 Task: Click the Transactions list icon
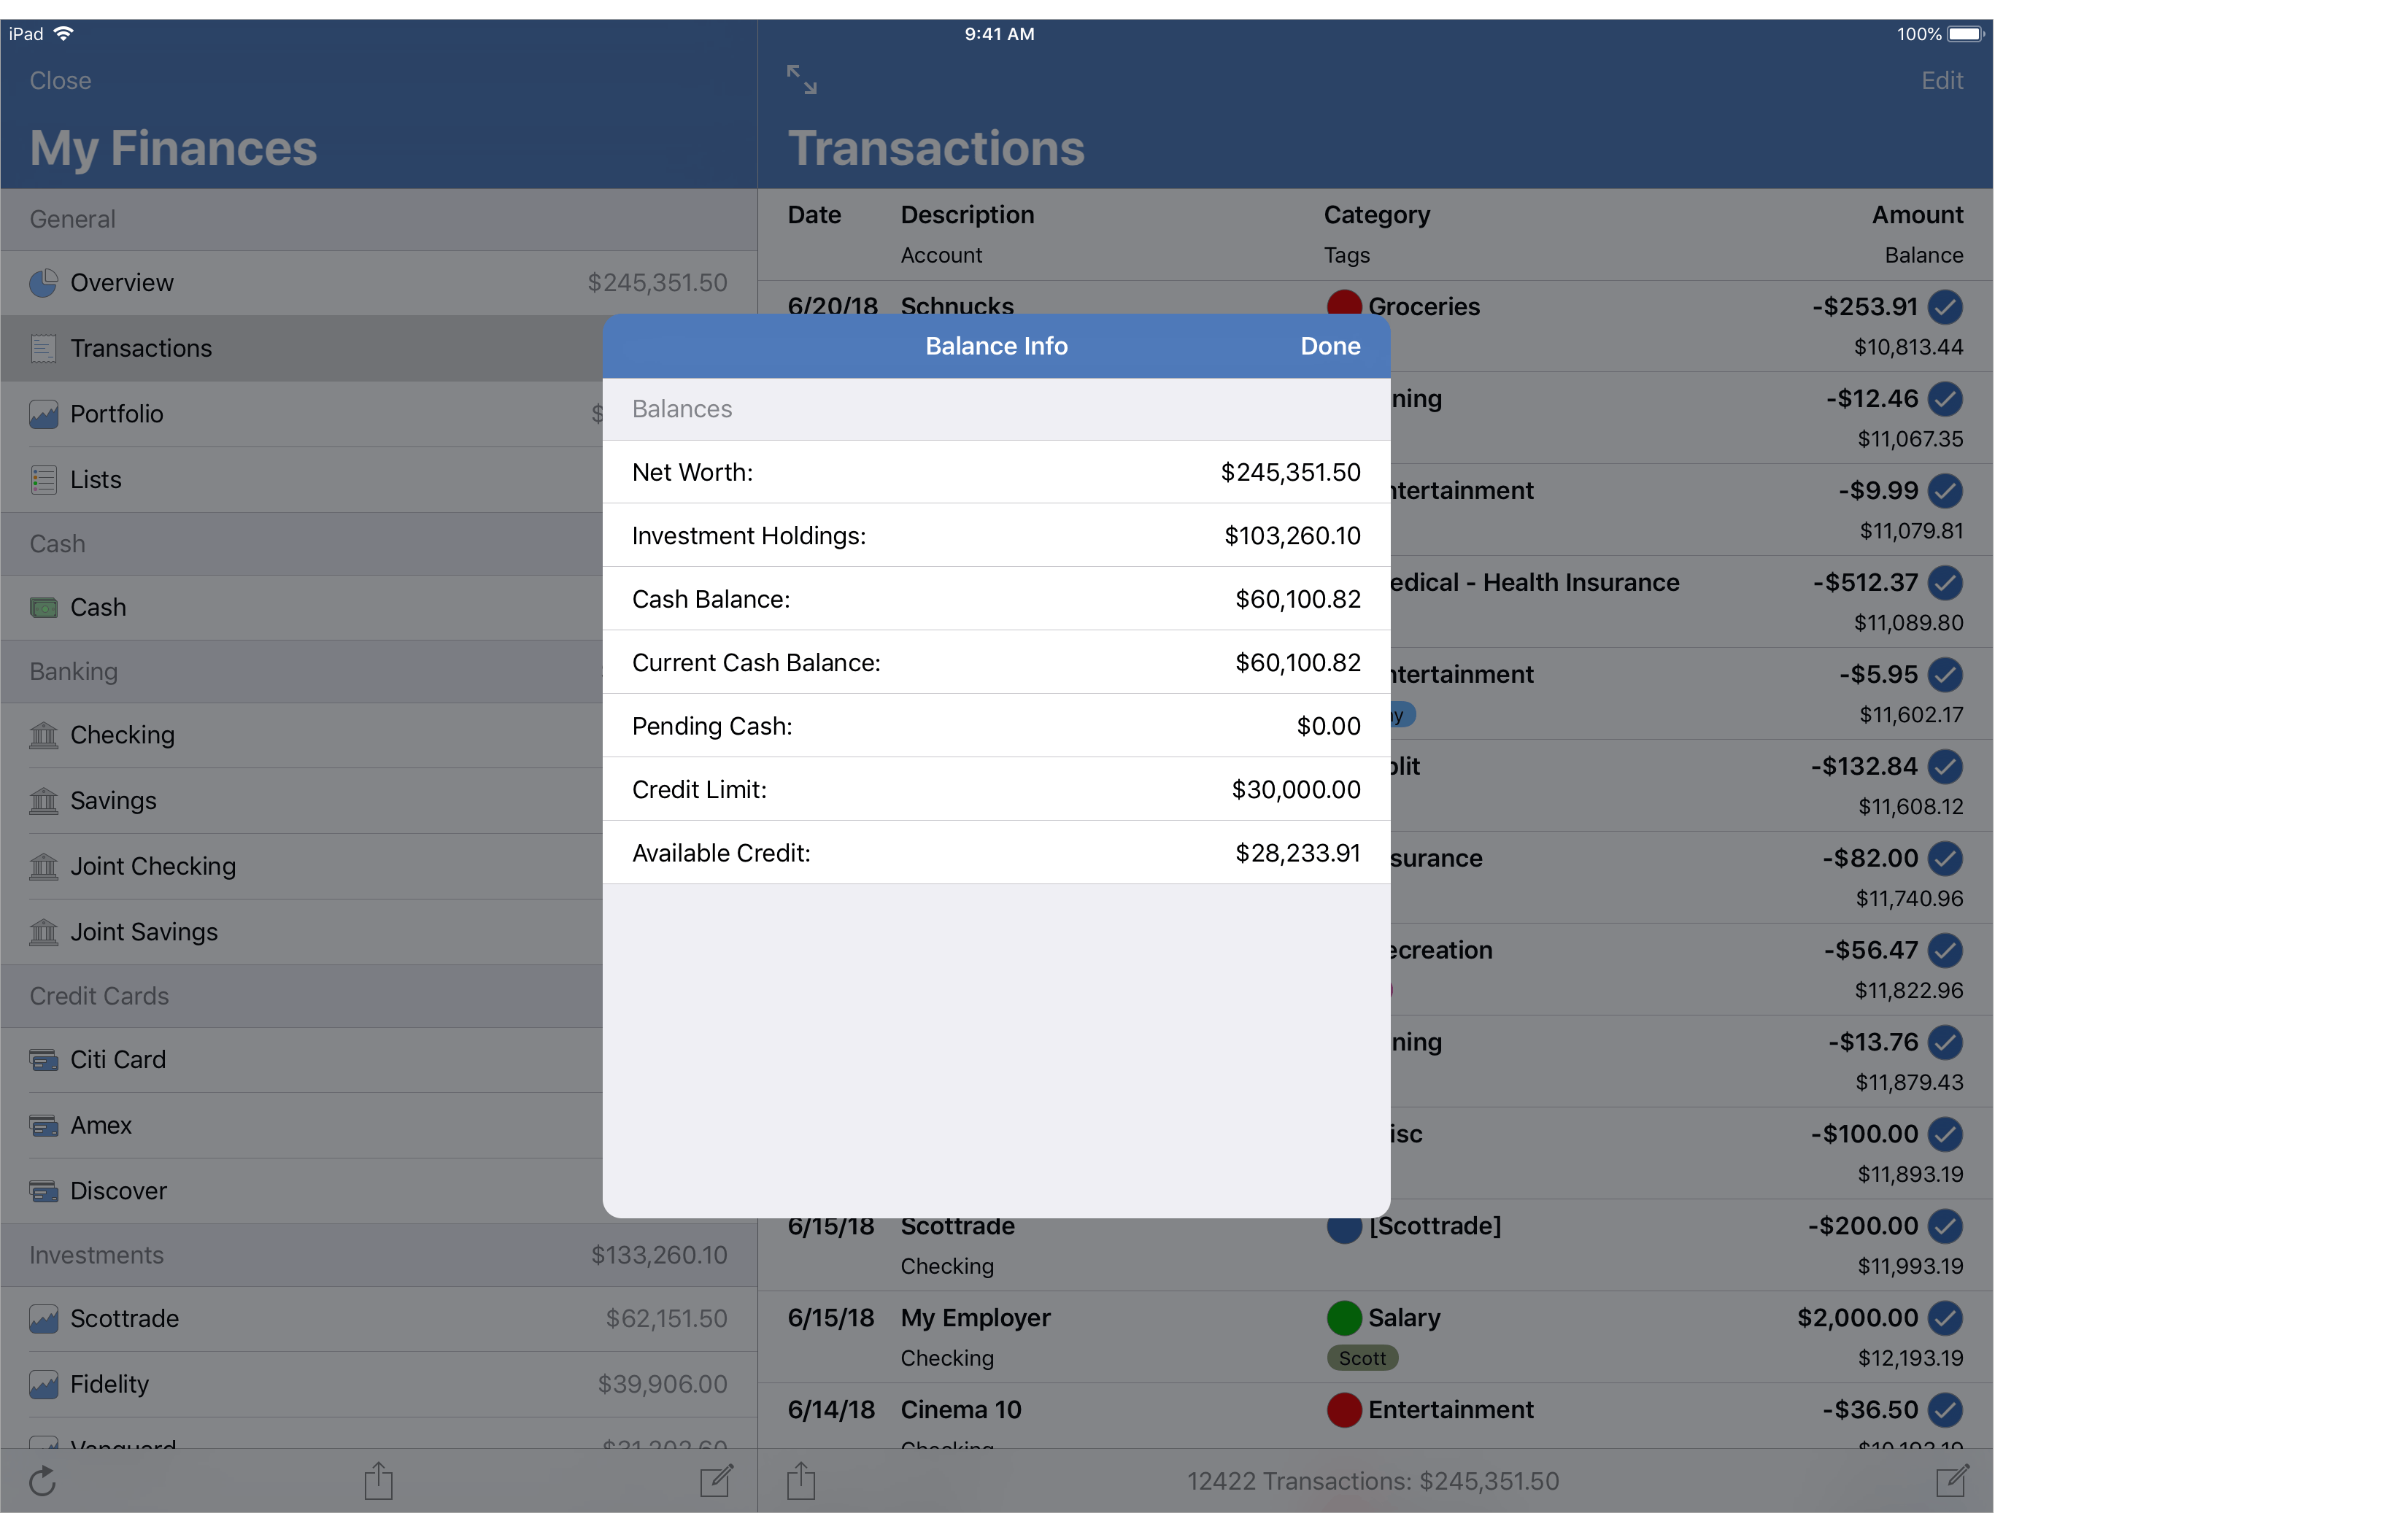click(x=43, y=348)
